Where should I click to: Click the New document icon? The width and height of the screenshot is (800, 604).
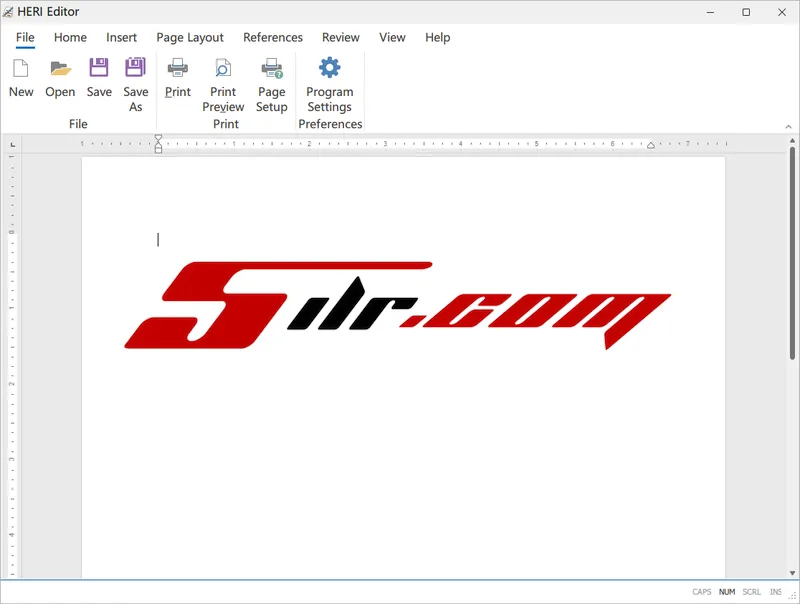21,68
